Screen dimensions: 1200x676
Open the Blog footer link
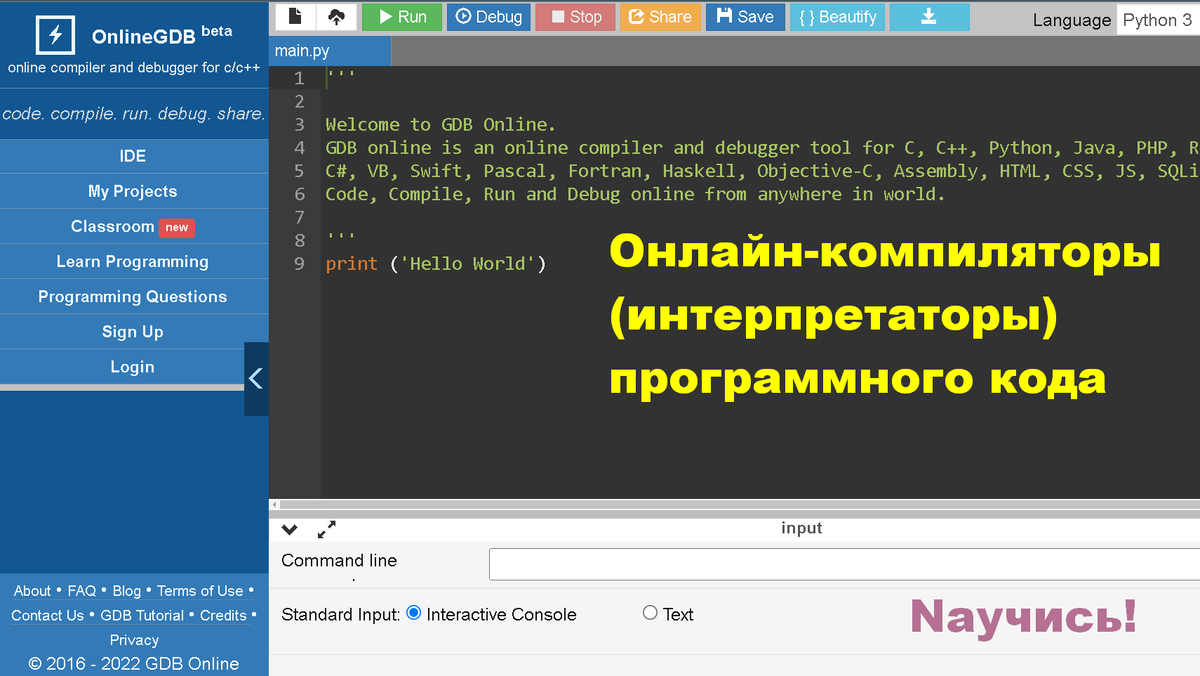click(127, 591)
